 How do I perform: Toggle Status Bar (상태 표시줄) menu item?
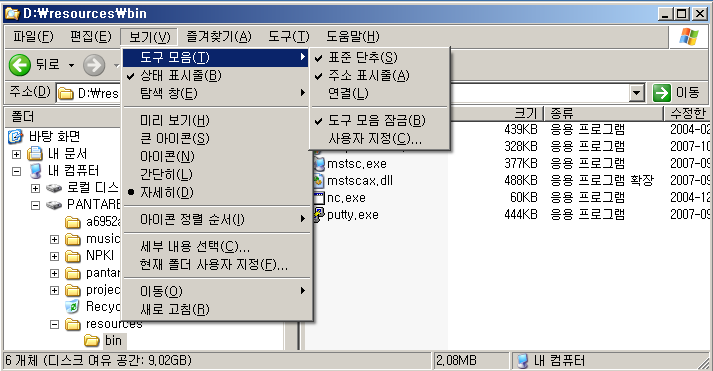click(216, 75)
